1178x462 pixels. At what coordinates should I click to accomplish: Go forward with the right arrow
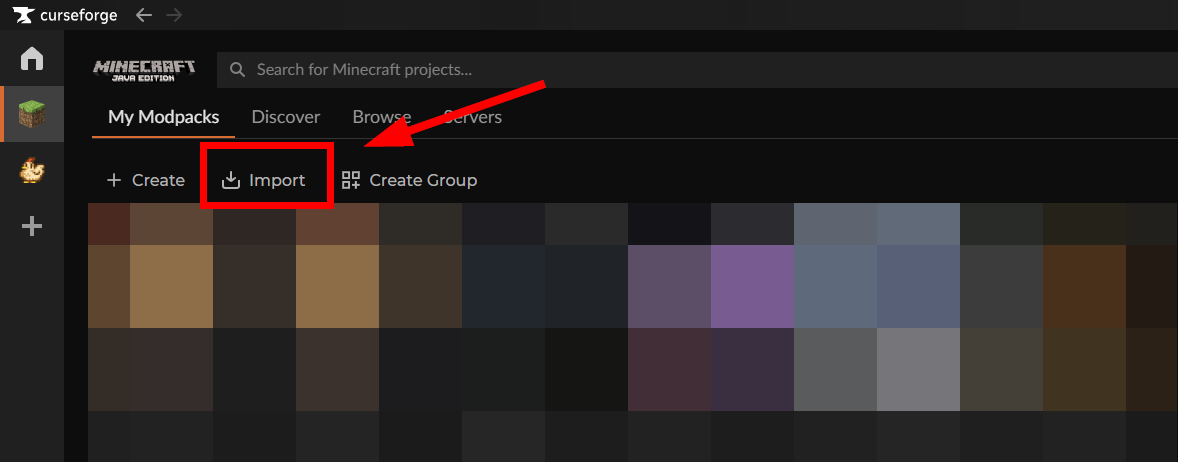click(174, 15)
